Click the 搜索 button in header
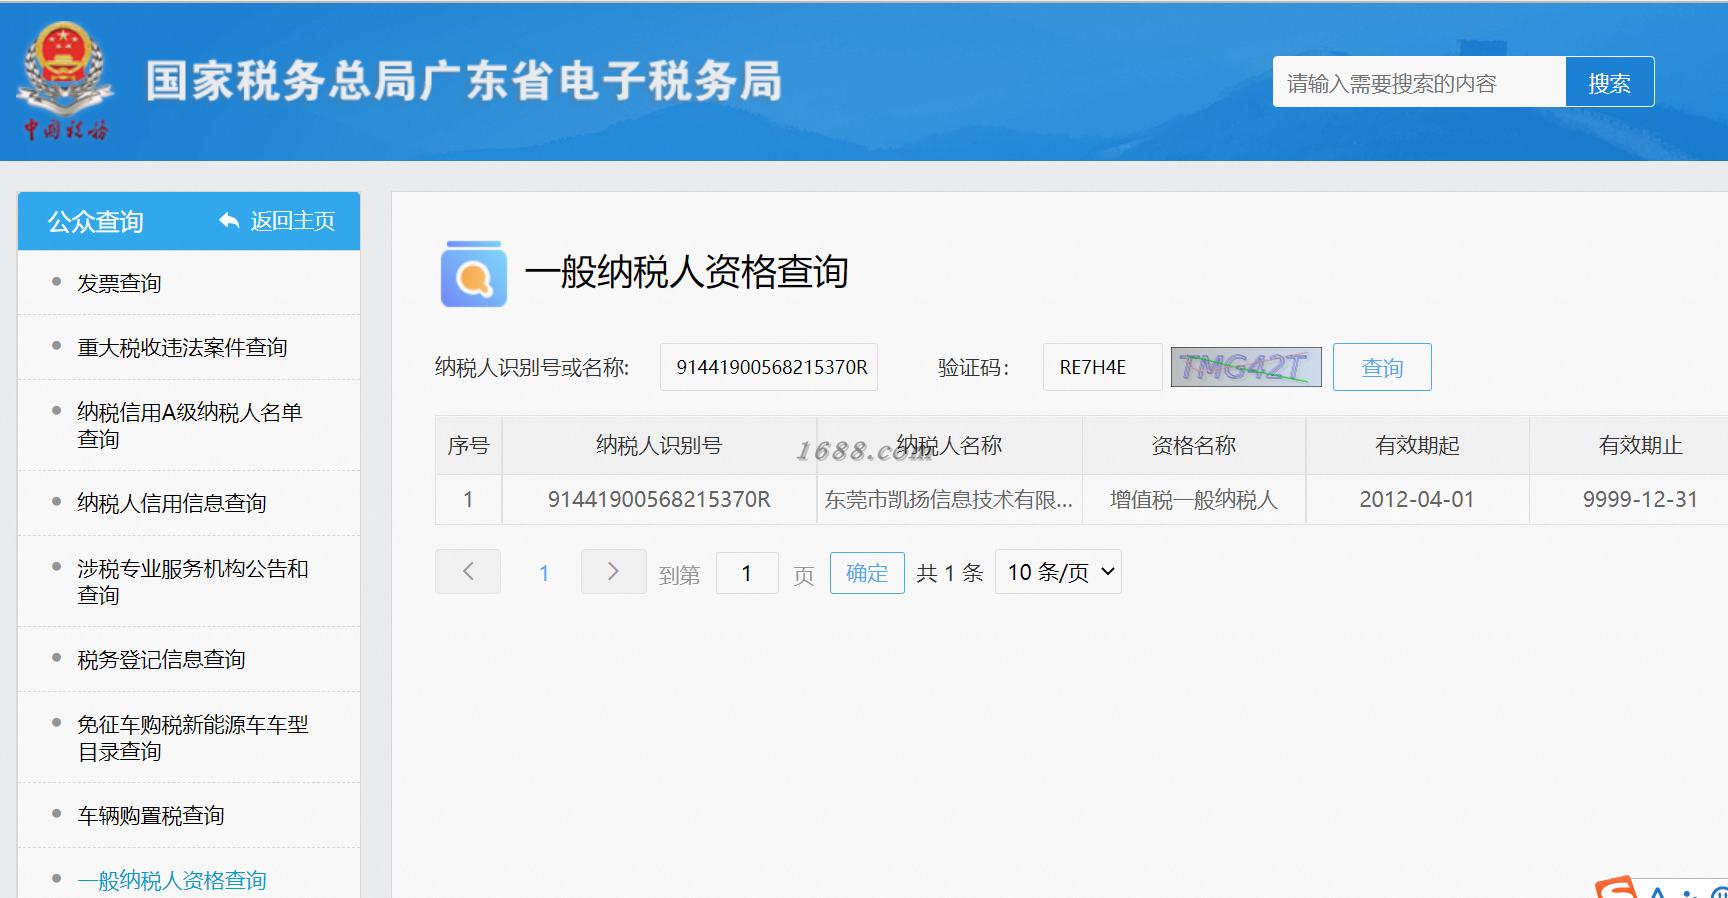Screen dimensions: 1728x898 click(x=1609, y=82)
